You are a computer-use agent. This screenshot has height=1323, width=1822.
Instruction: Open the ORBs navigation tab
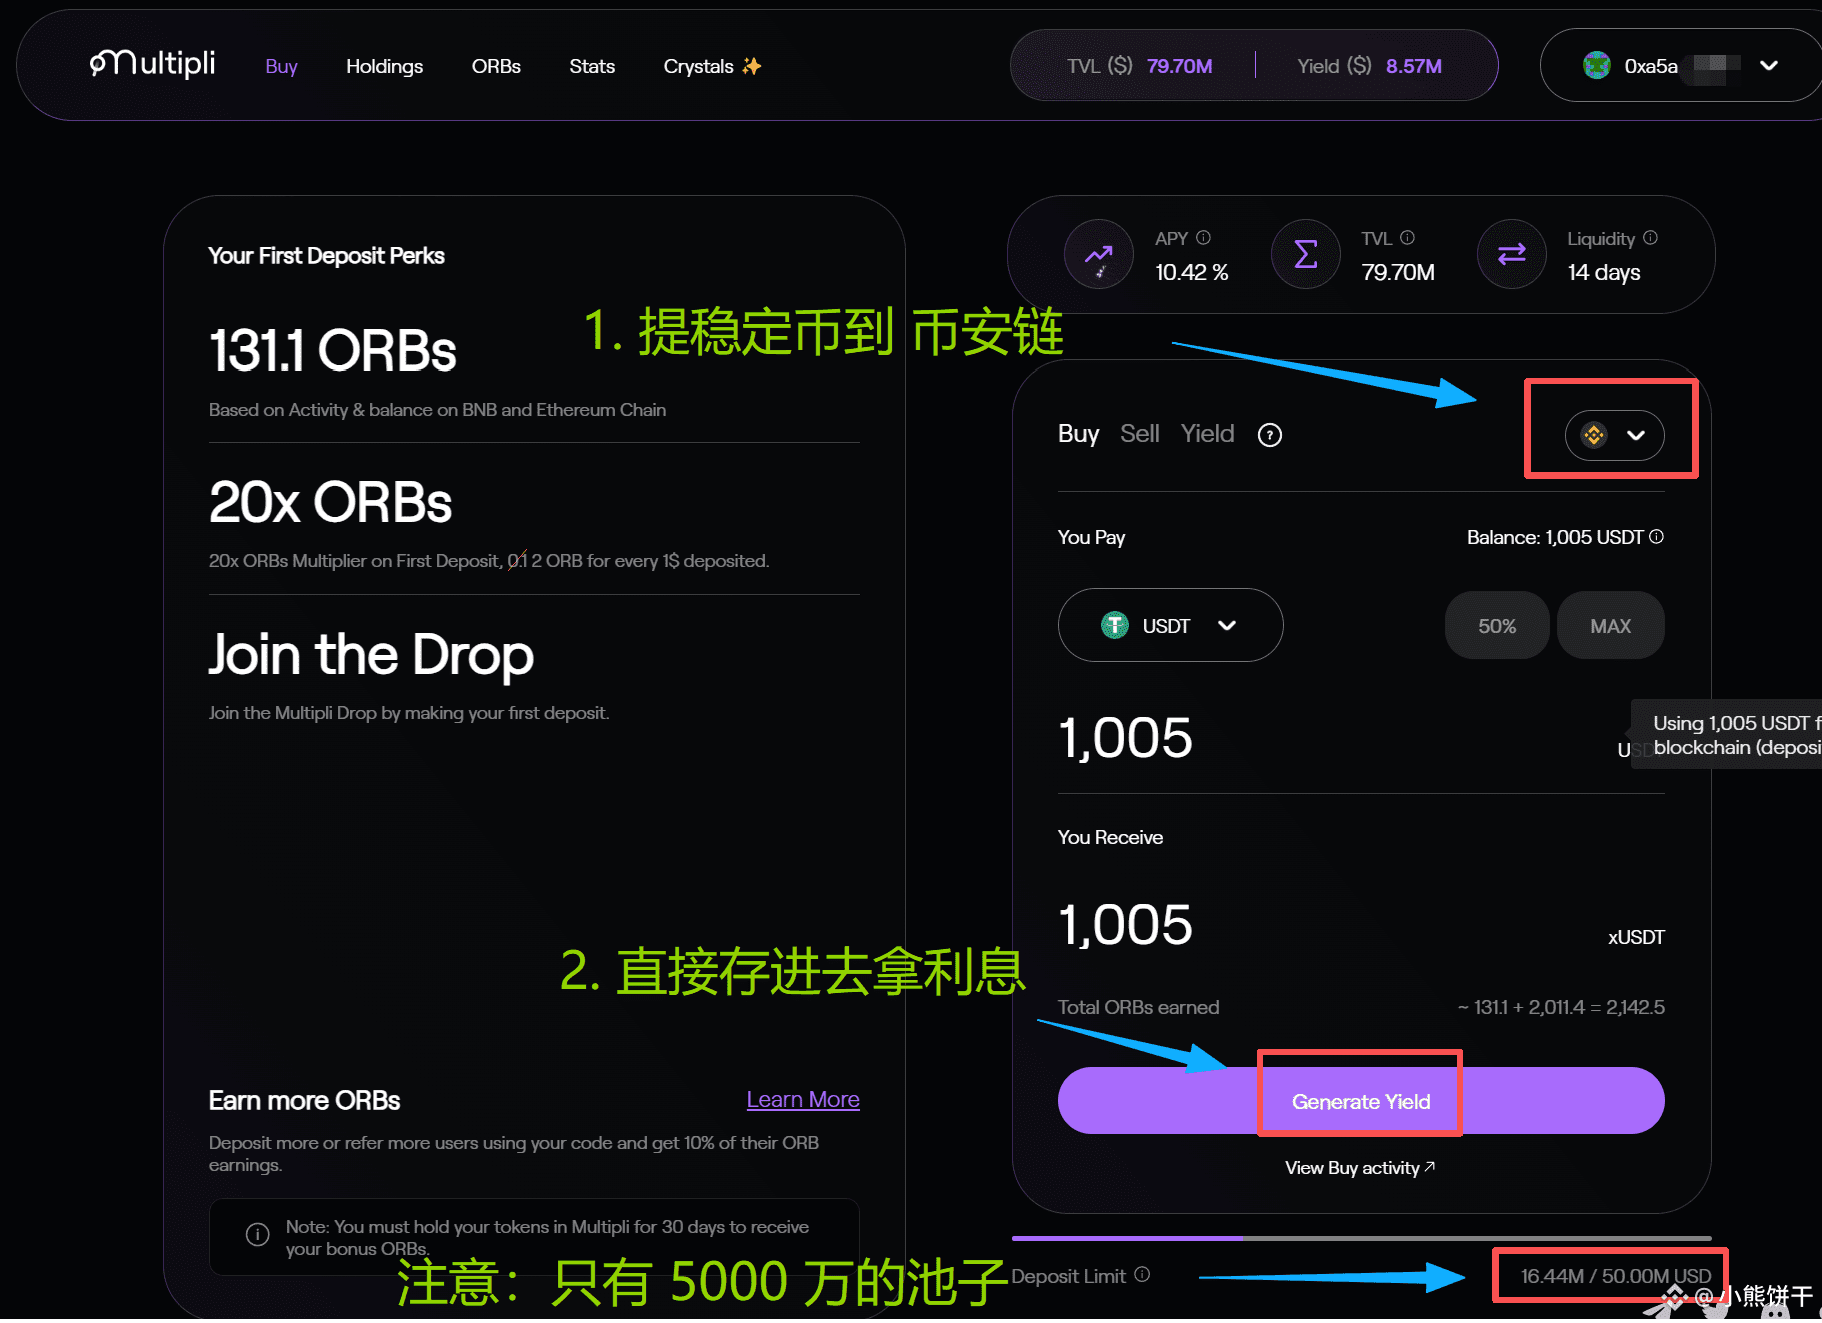pyautogui.click(x=496, y=66)
